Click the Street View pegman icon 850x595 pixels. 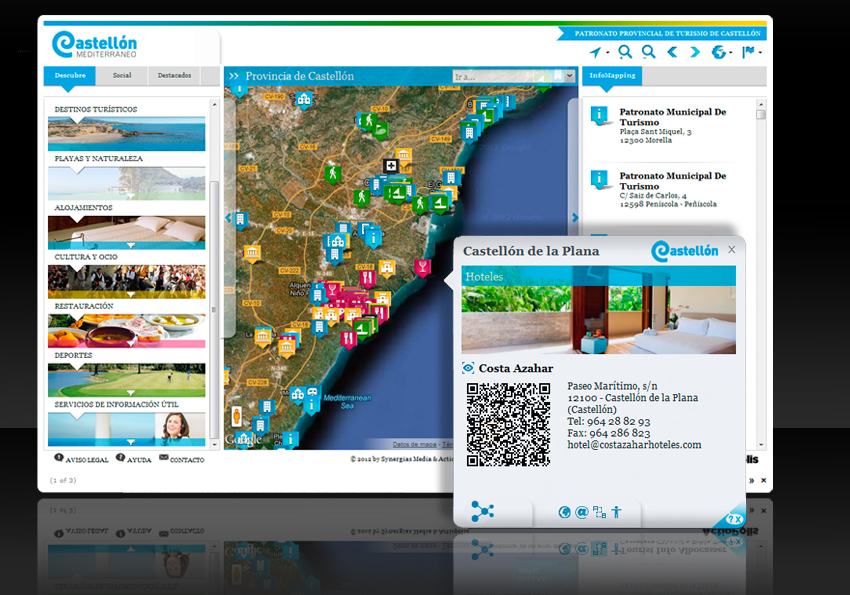(x=236, y=416)
